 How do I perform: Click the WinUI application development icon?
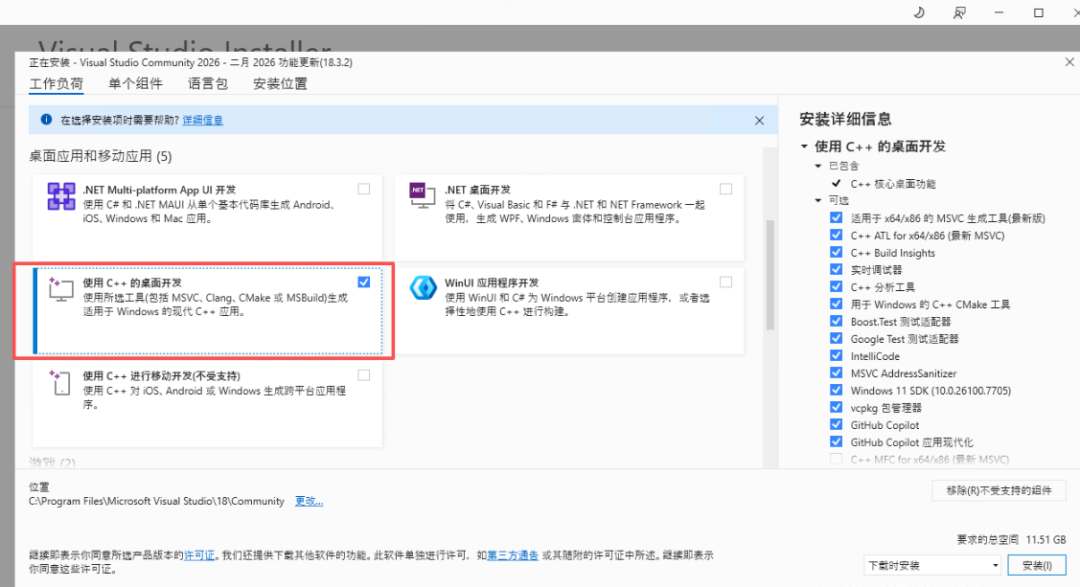point(423,288)
